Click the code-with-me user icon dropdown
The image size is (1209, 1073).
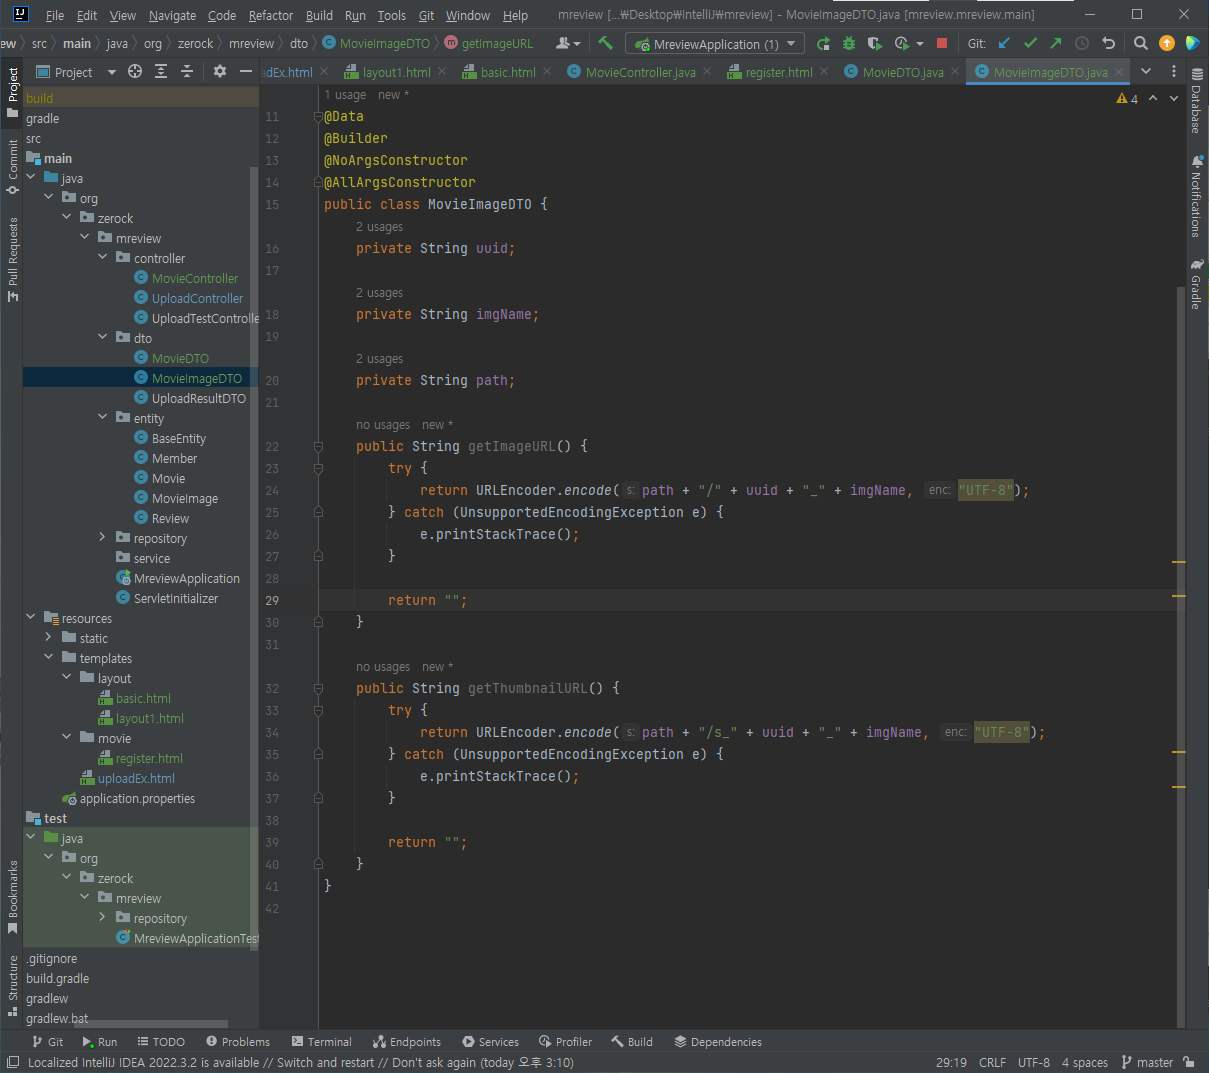point(568,43)
